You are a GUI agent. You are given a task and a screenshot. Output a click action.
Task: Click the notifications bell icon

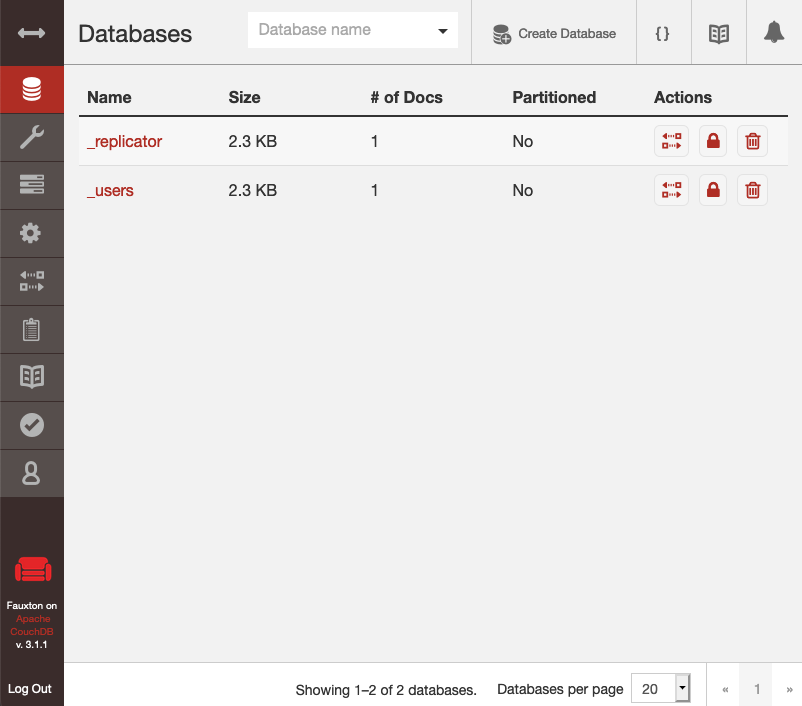pos(773,33)
